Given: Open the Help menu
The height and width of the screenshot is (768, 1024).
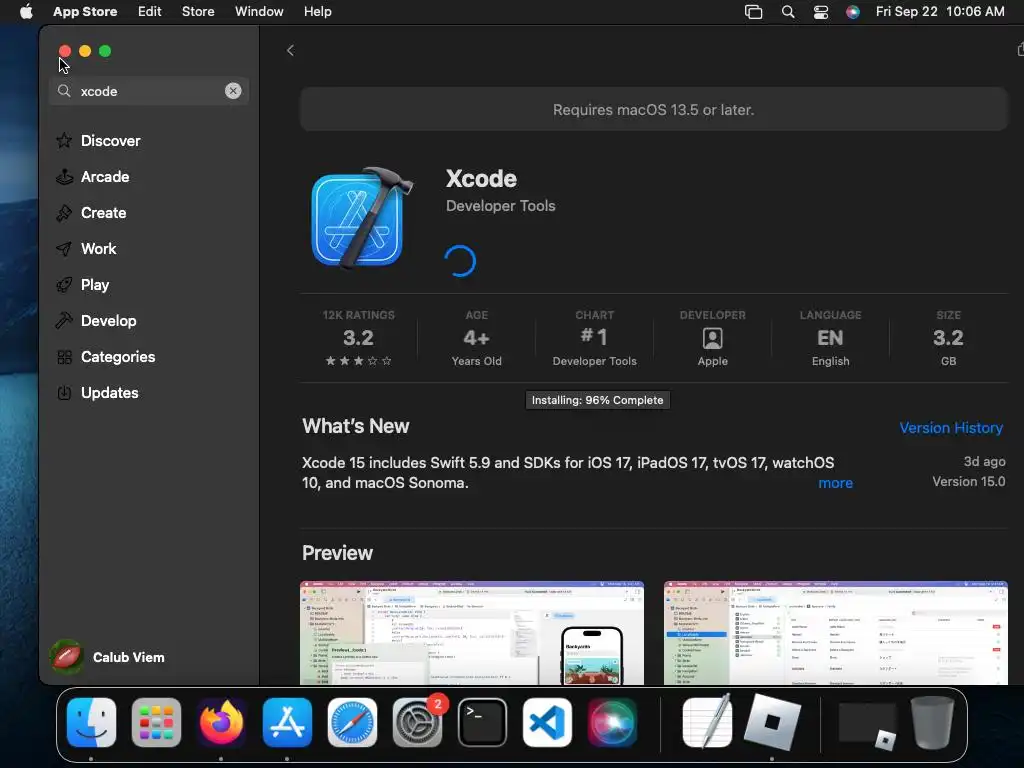Looking at the screenshot, I should [317, 11].
